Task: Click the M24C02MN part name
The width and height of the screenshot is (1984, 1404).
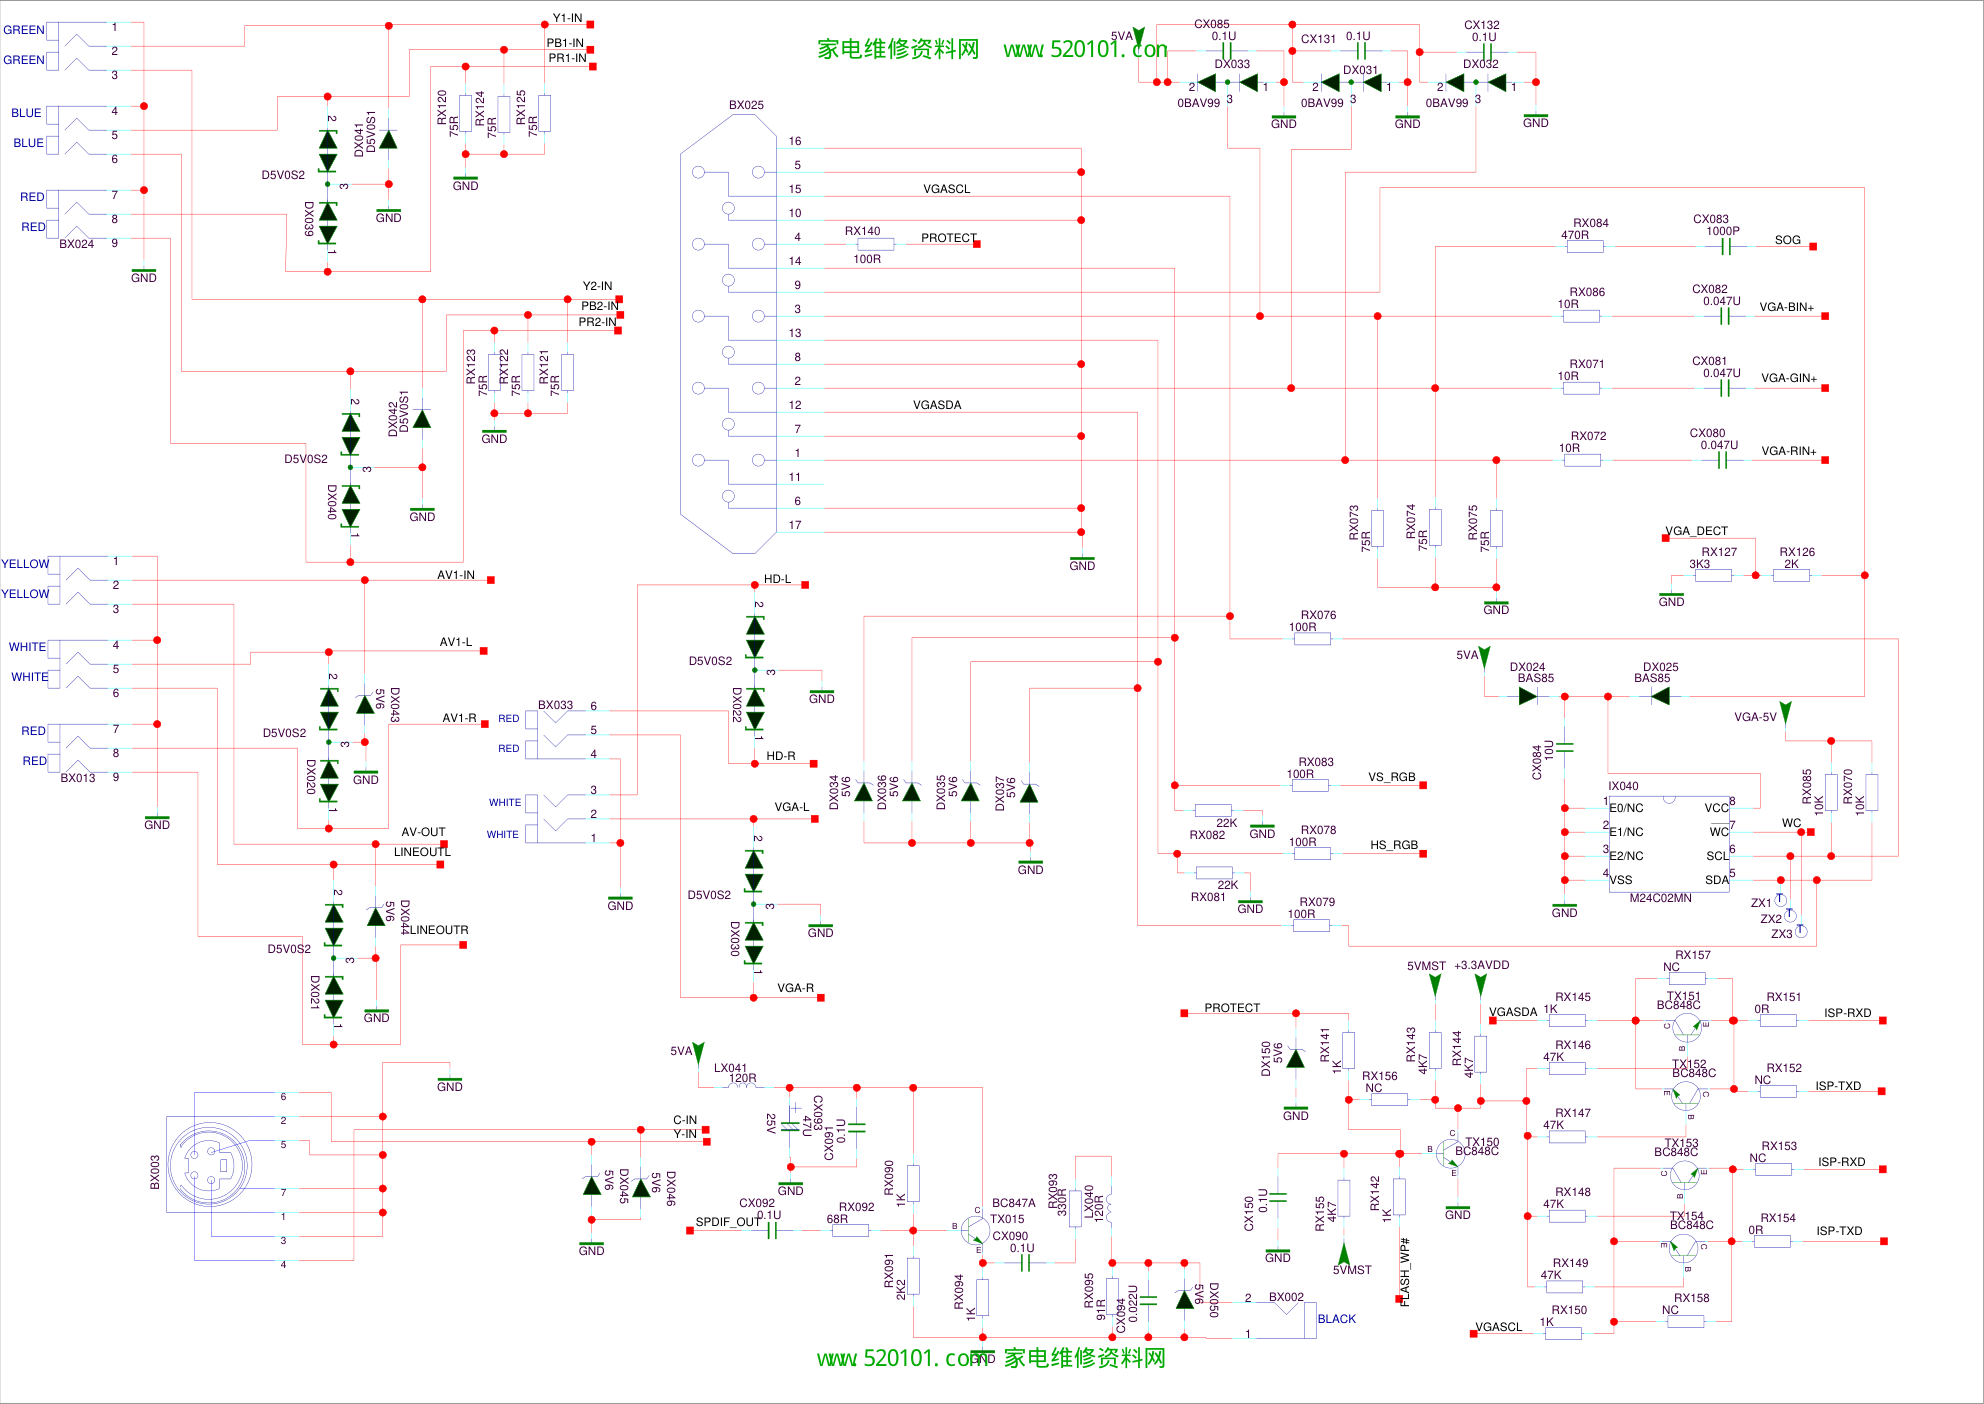Action: point(1660,898)
